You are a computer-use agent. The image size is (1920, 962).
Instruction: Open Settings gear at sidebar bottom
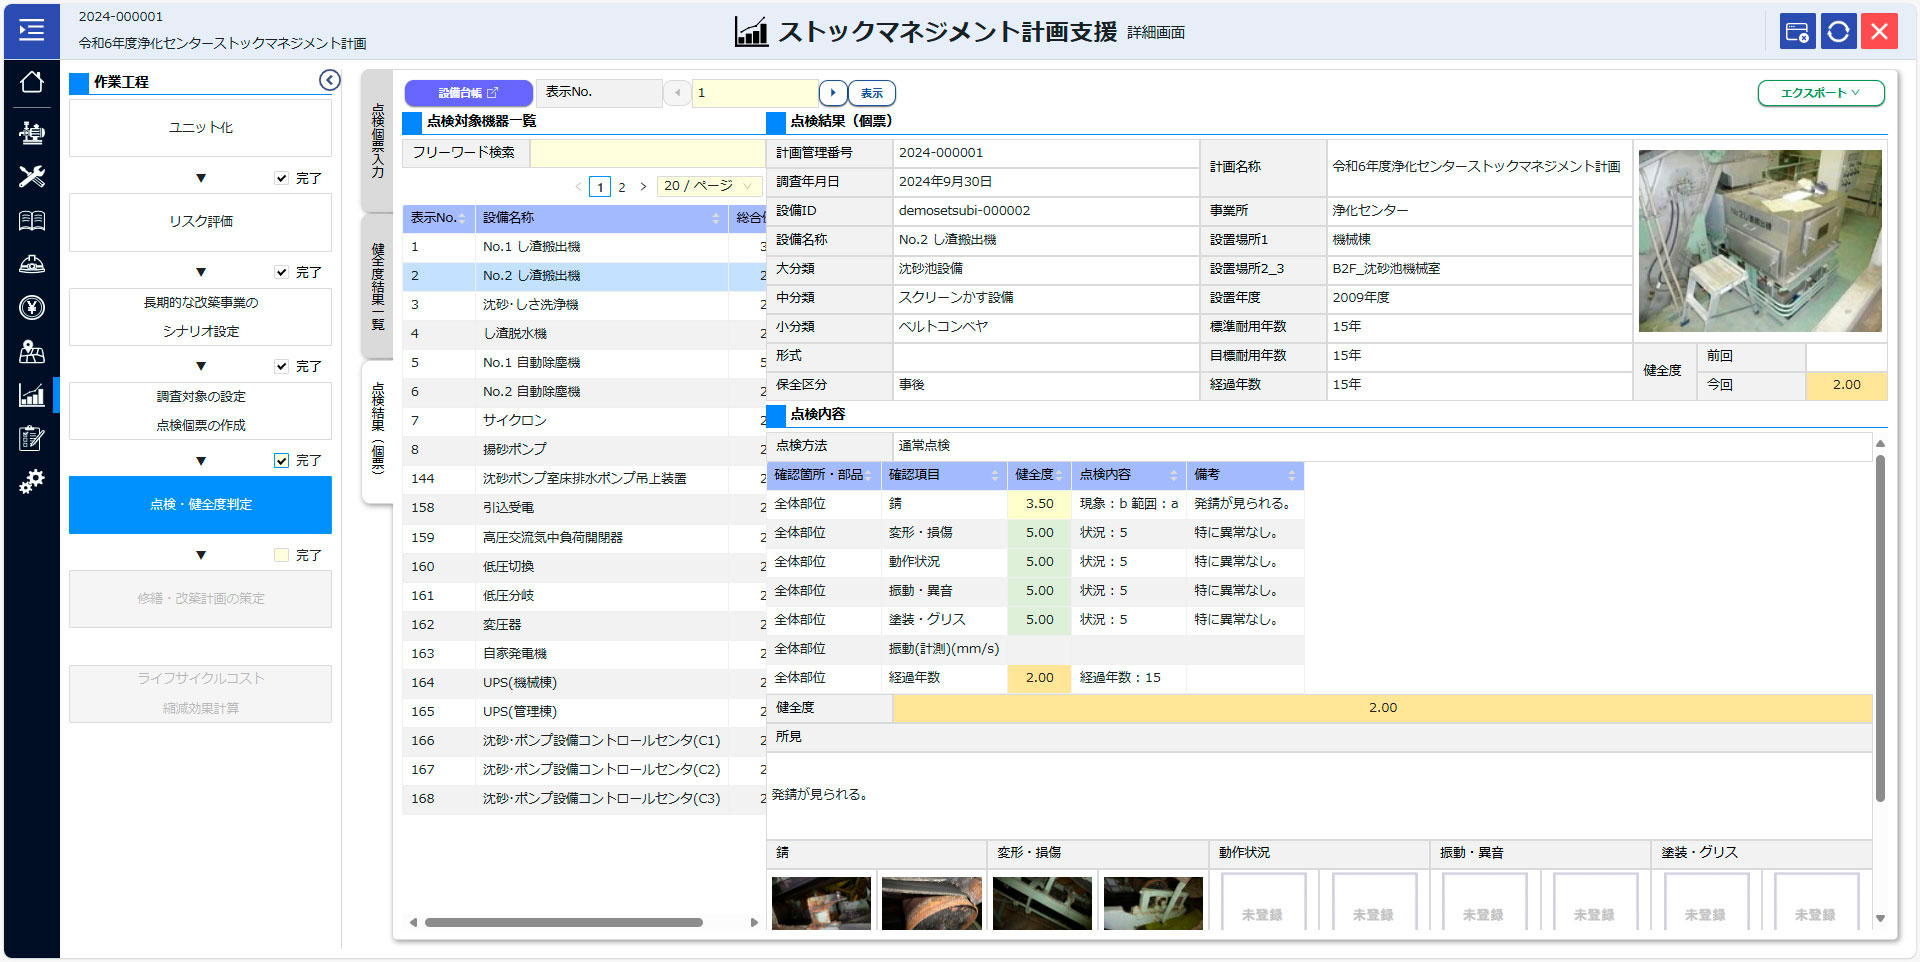click(32, 481)
